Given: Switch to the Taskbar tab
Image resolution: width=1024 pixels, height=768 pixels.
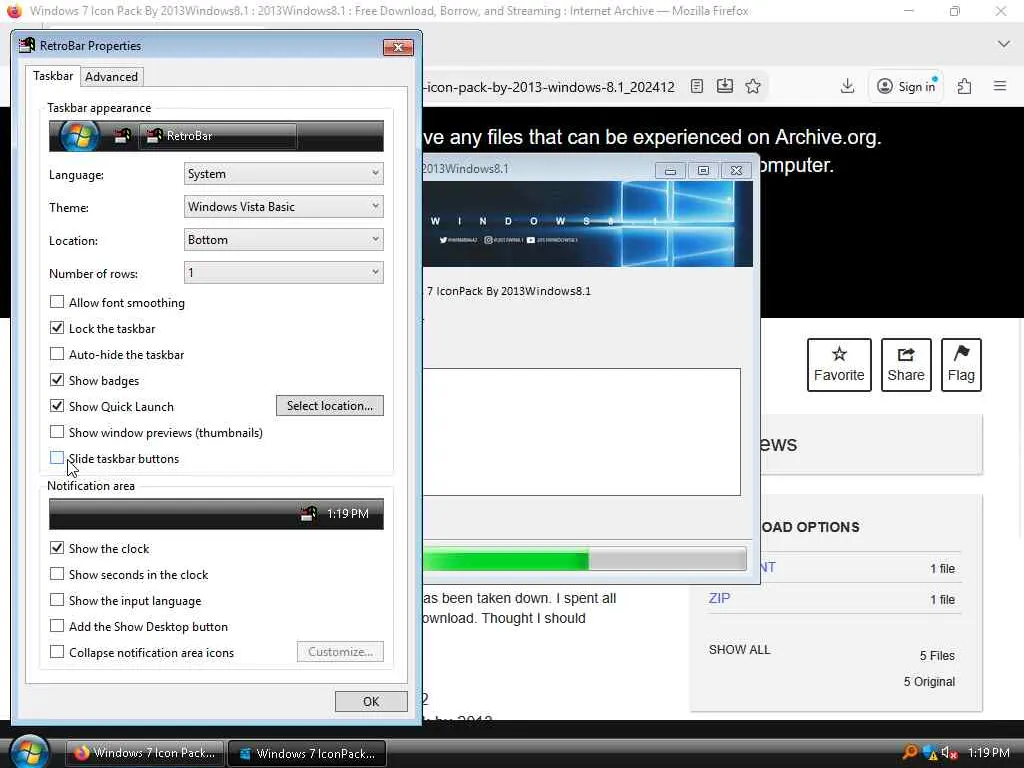Looking at the screenshot, I should point(53,76).
